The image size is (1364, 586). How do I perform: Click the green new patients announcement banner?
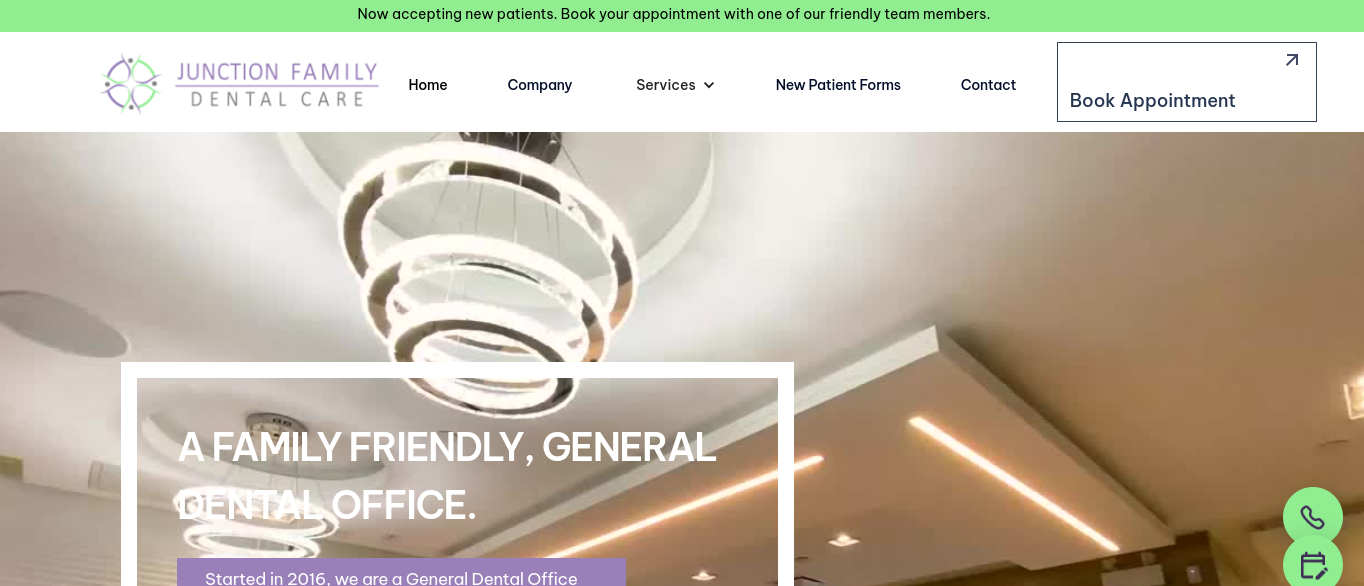point(682,15)
